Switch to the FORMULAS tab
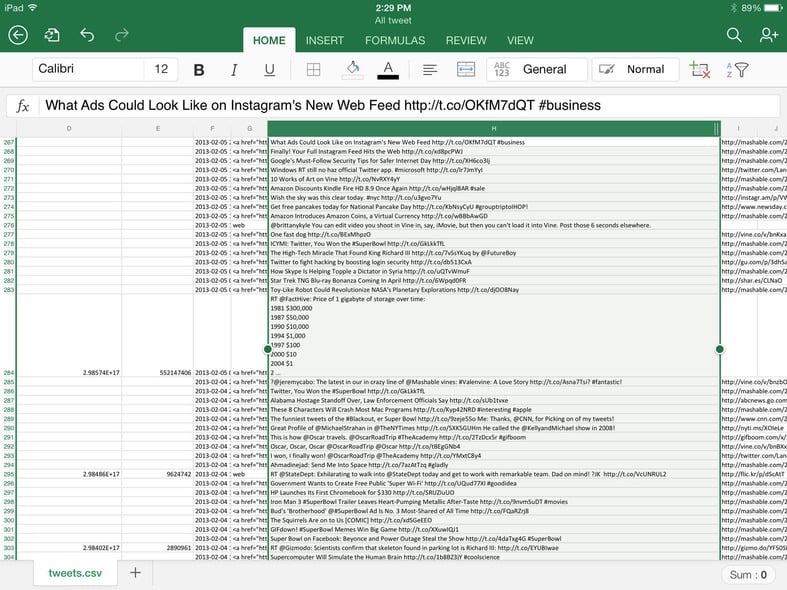This screenshot has height=590, width=787. coord(395,41)
